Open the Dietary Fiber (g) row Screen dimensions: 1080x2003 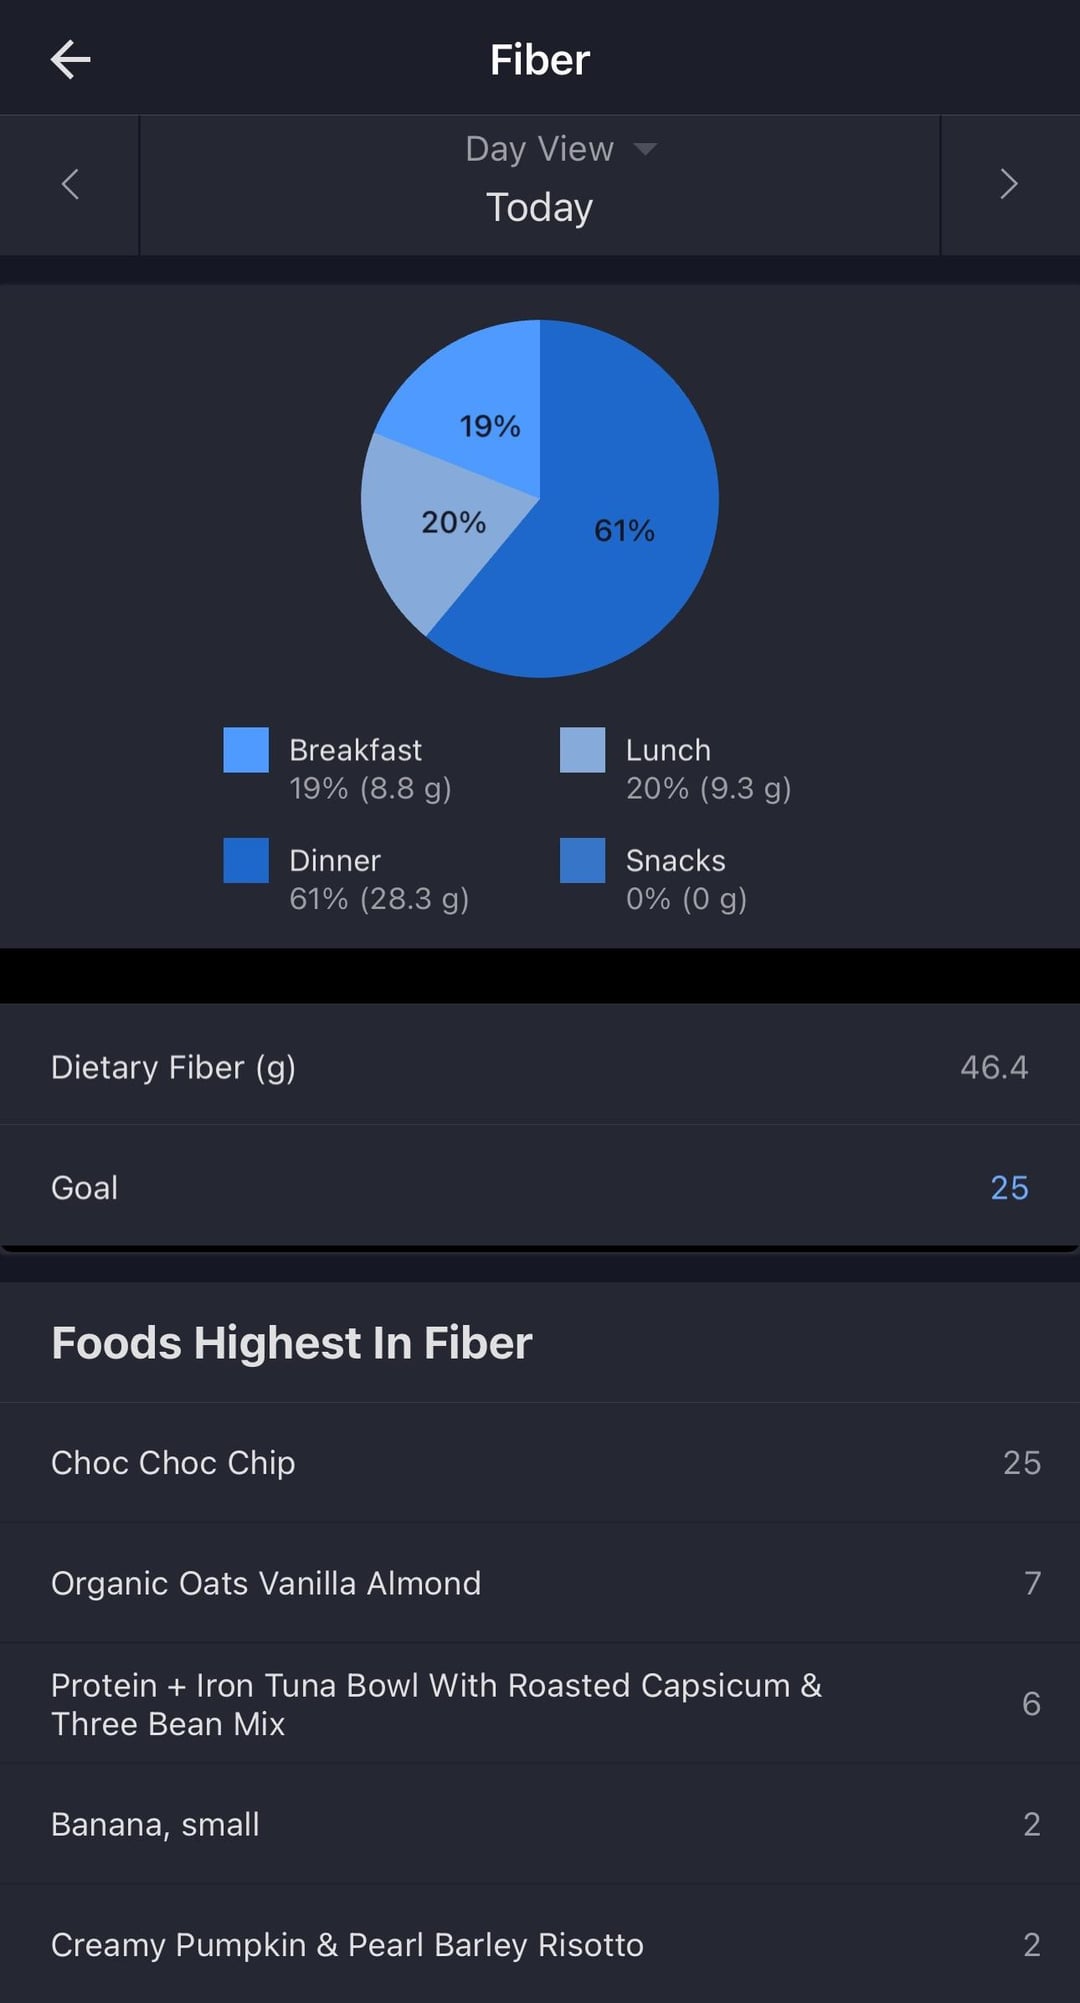pos(540,1067)
